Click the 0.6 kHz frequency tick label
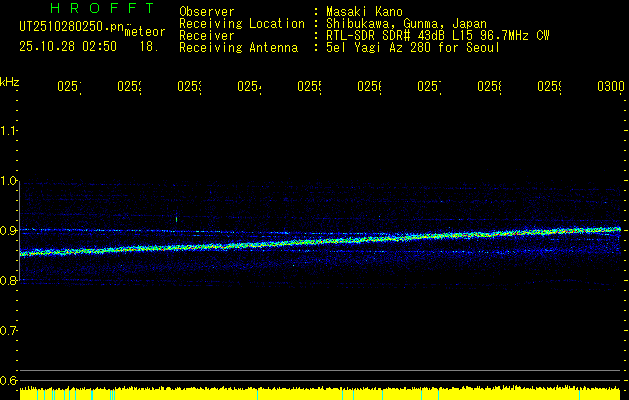Viewport: 629px width, 400px height. 9,381
